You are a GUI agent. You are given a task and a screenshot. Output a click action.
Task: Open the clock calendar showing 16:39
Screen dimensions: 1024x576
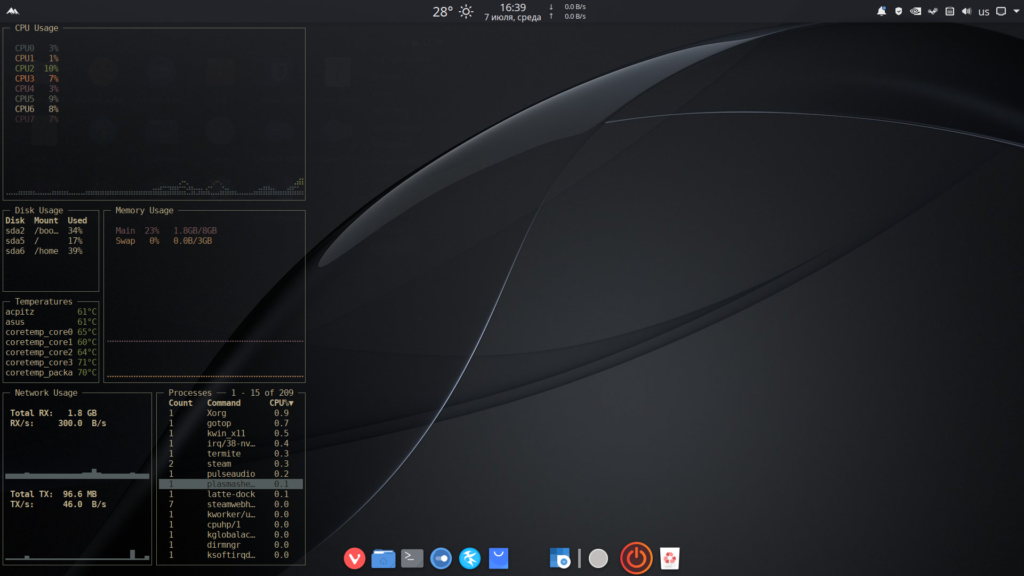tap(513, 12)
